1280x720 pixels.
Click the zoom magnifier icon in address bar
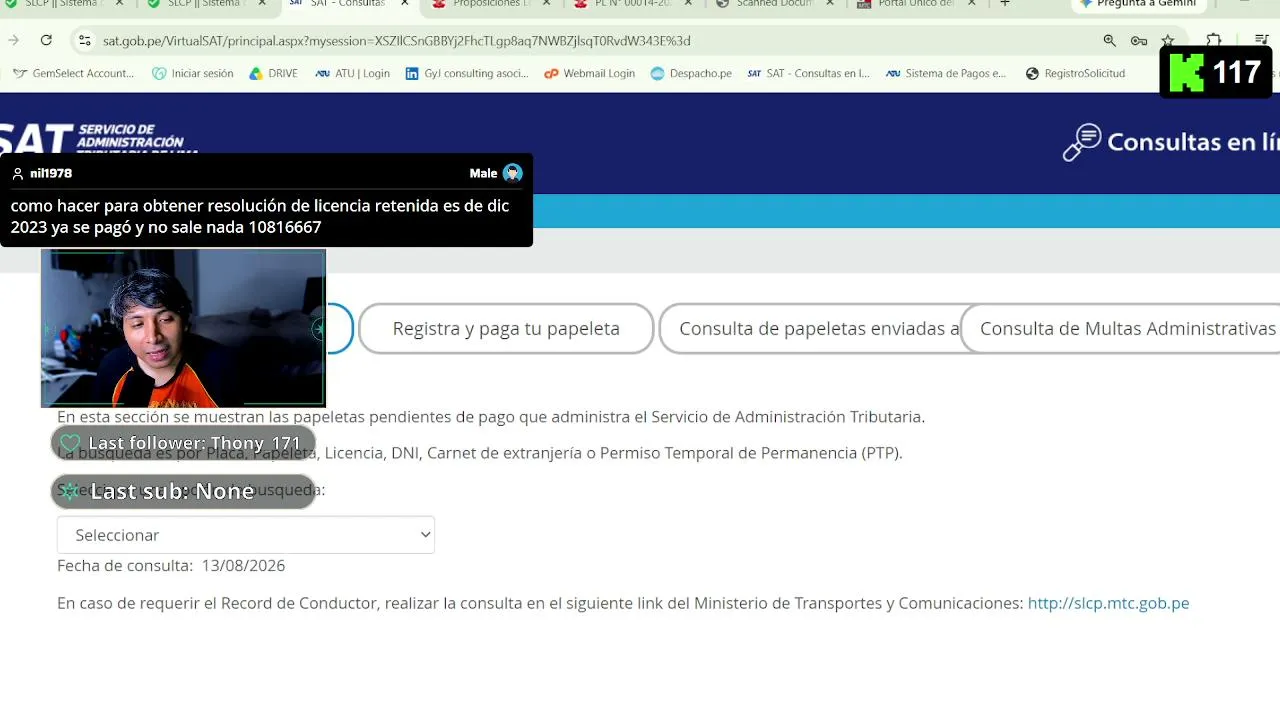pos(1109,40)
